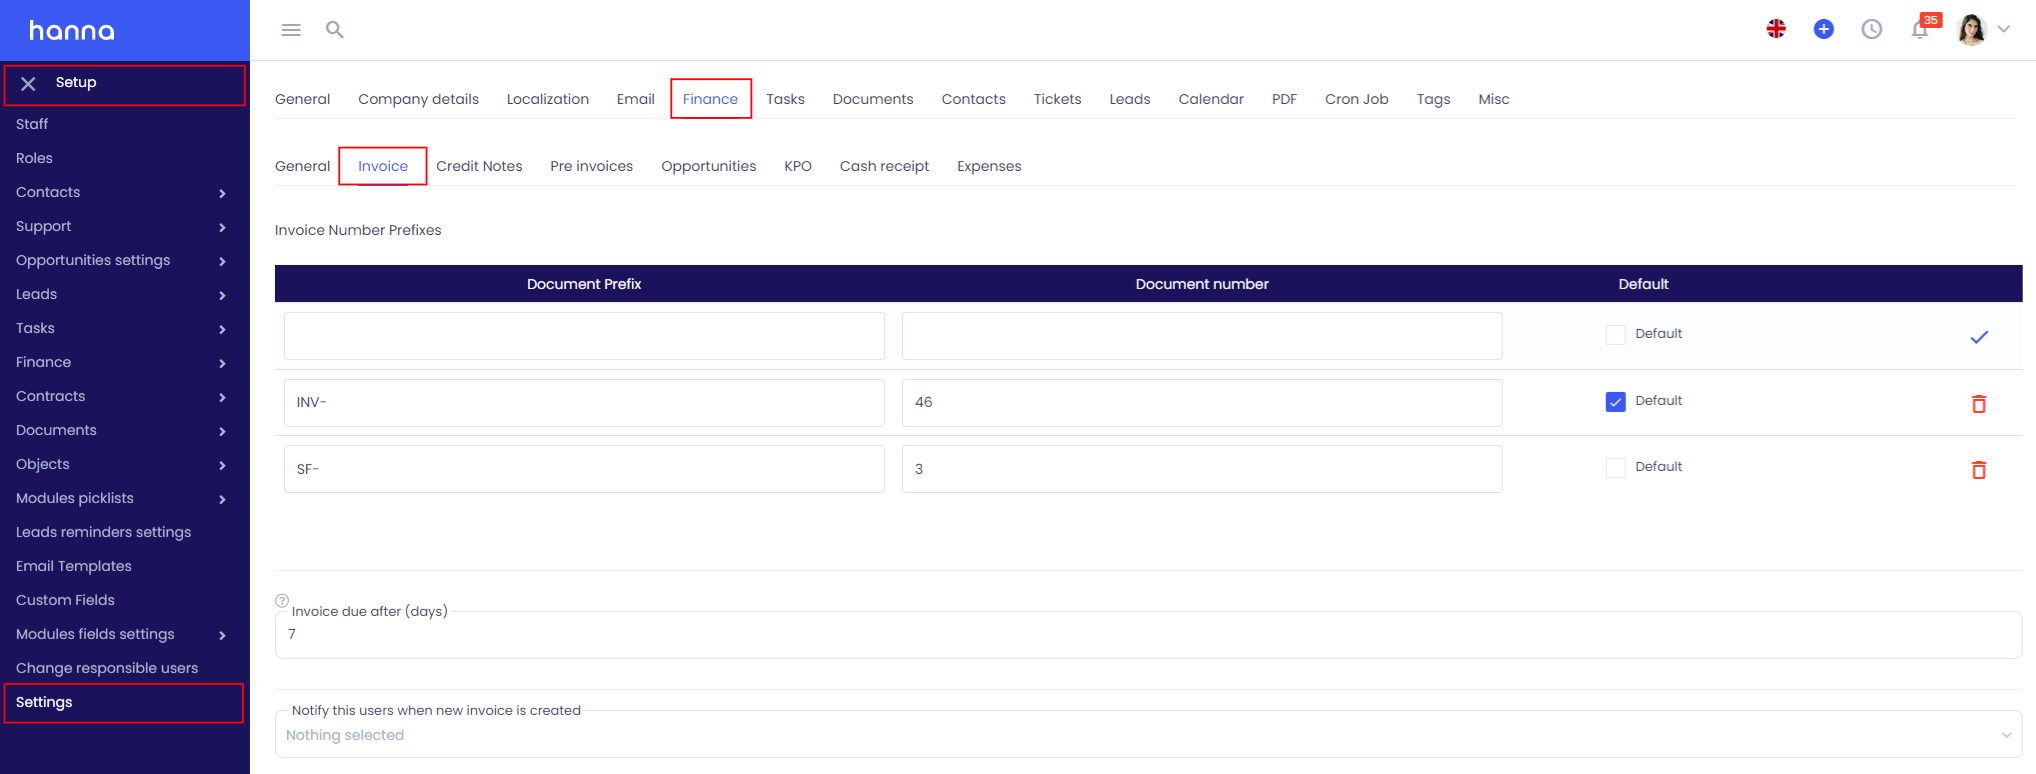Expand the profile dropdown chevron
Image resolution: width=2036 pixels, height=774 pixels.
tap(2004, 29)
